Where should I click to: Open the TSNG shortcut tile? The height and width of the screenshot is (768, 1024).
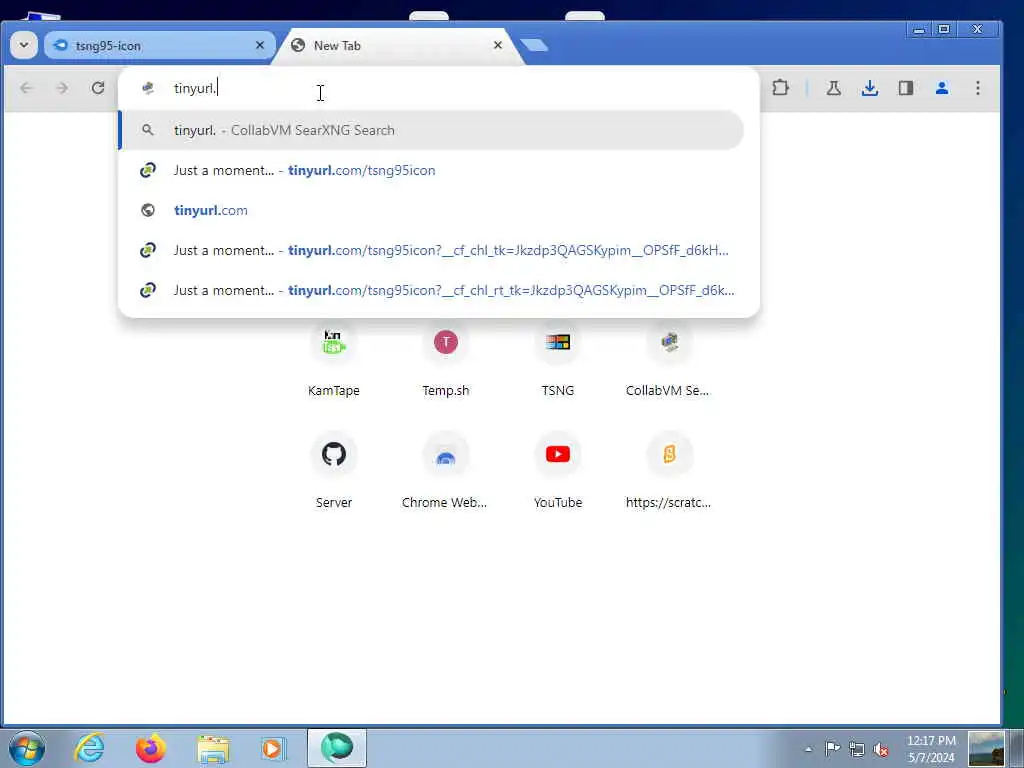pyautogui.click(x=558, y=359)
